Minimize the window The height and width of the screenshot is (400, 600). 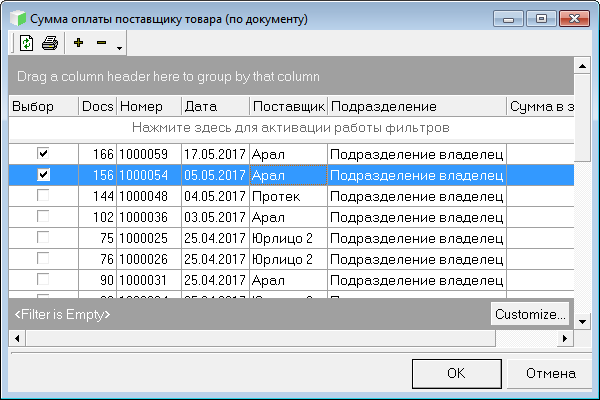508,19
